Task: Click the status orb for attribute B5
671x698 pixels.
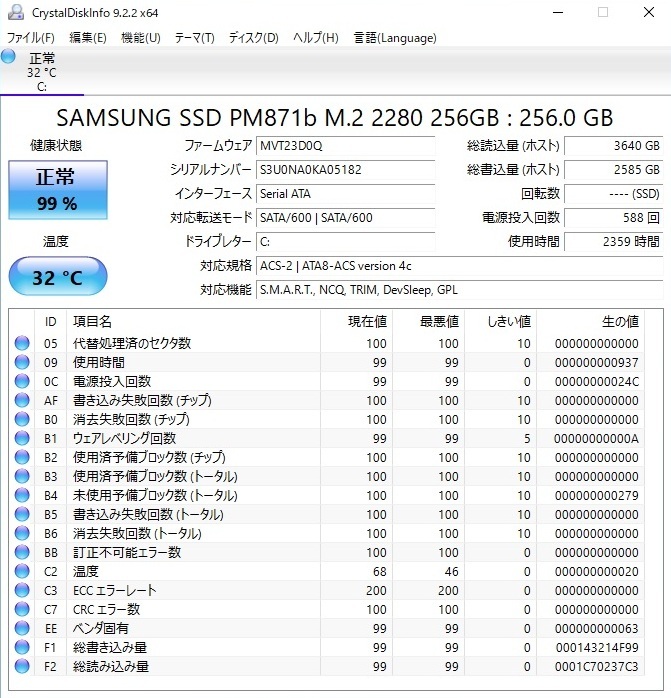Action: click(x=22, y=514)
